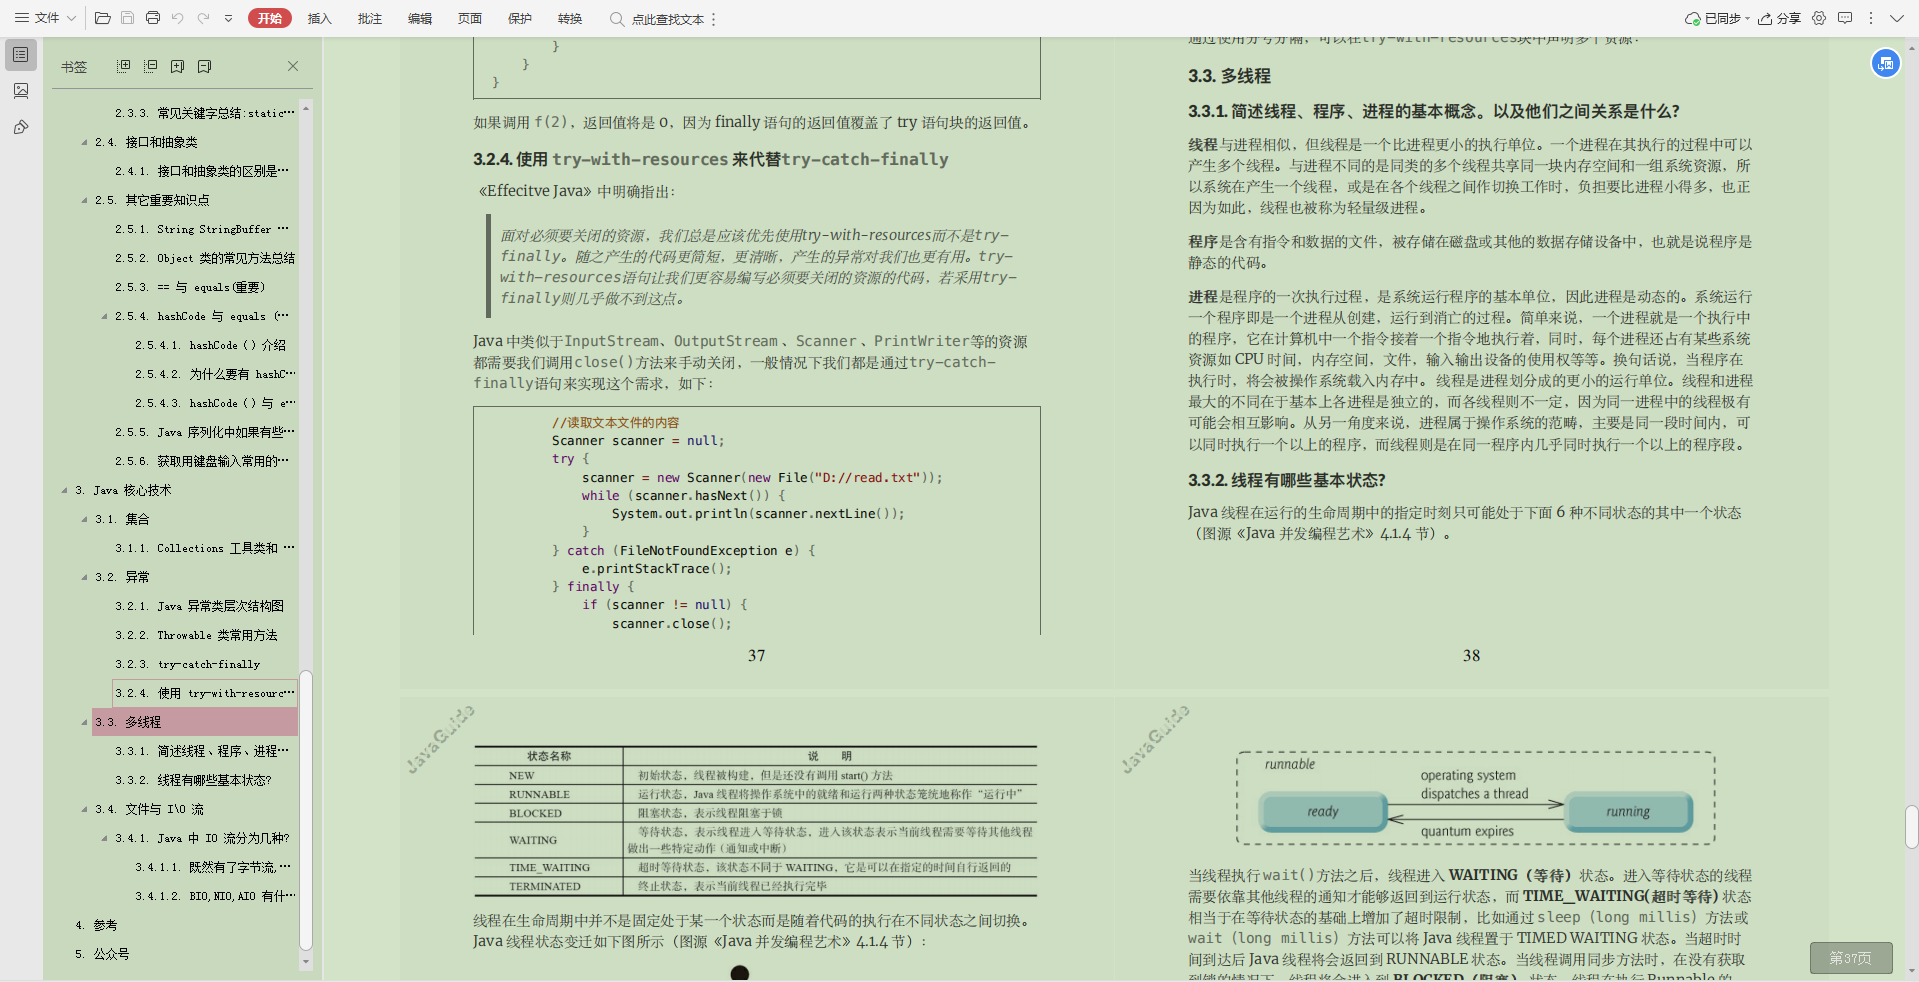Open the 页面 tab
1919x982 pixels.
point(470,18)
